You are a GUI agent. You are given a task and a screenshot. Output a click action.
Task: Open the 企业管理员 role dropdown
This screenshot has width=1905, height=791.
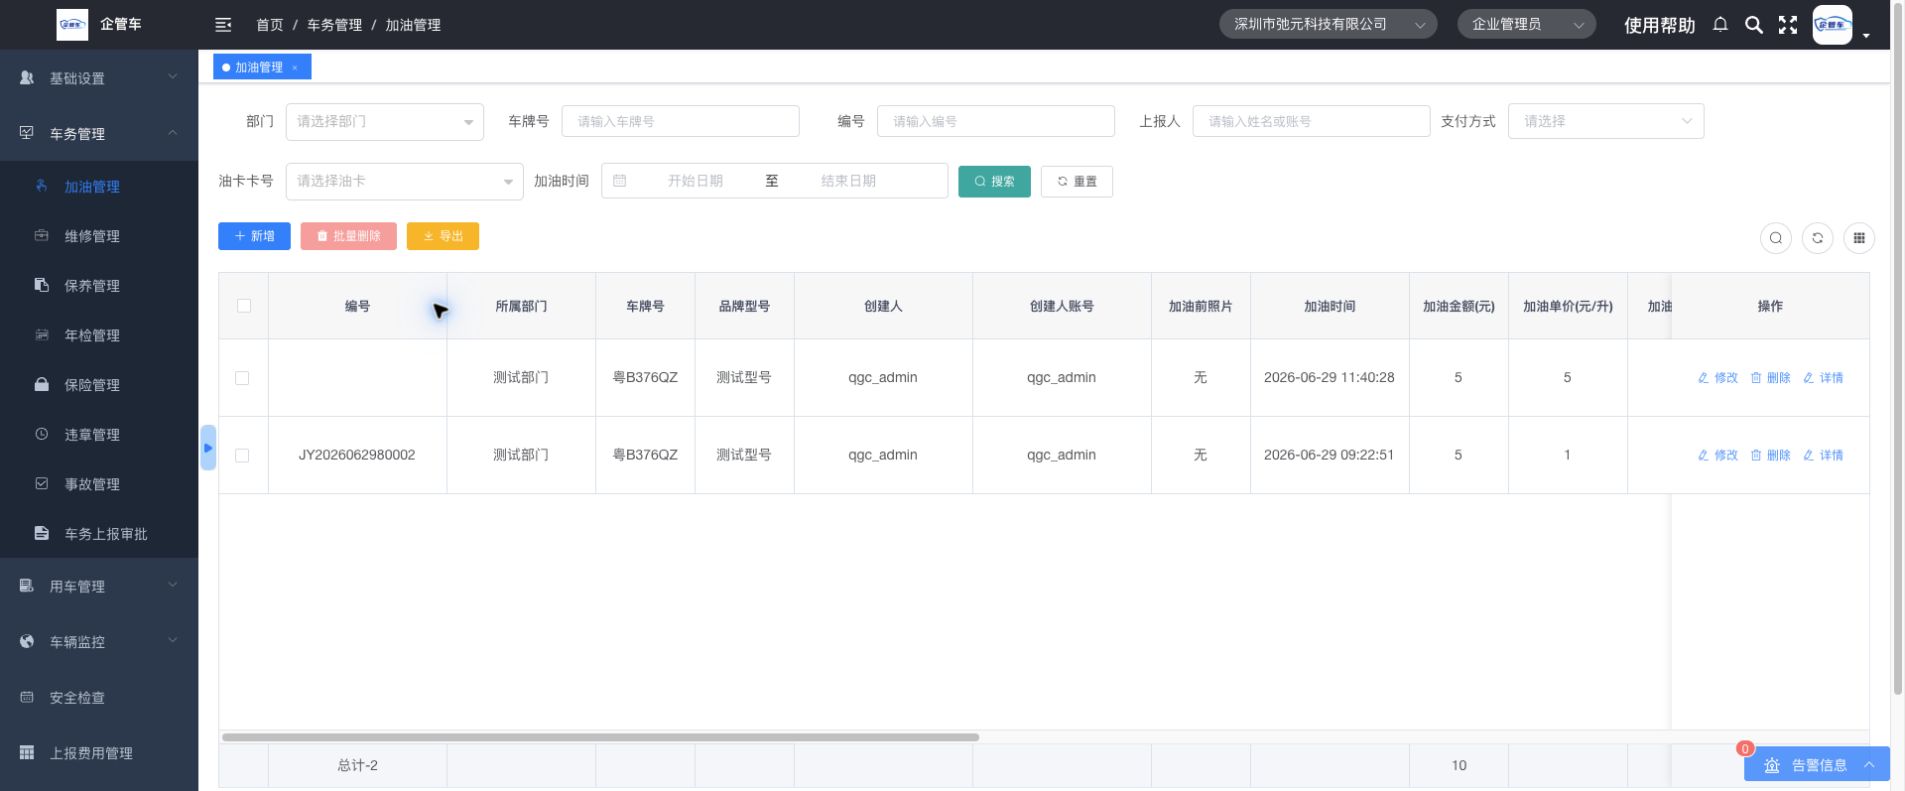(1526, 25)
